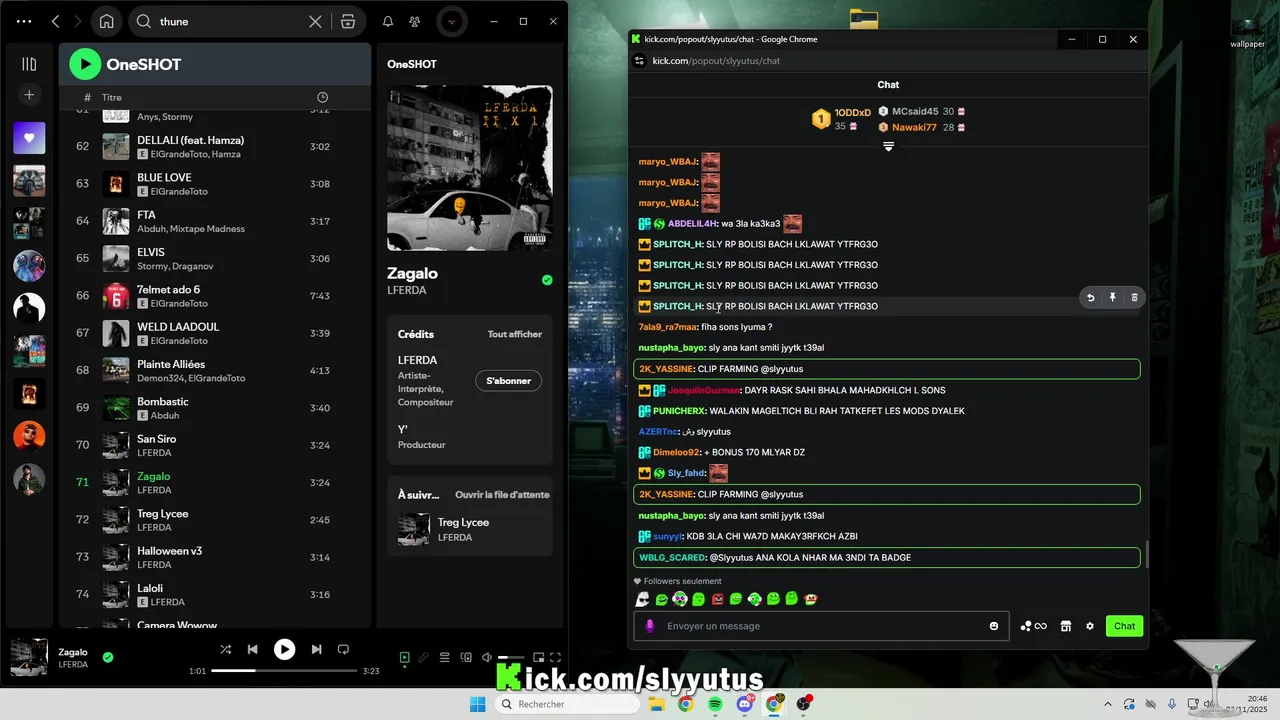Seek in the track progress bar
Screen dimensions: 1280x720
coord(284,671)
